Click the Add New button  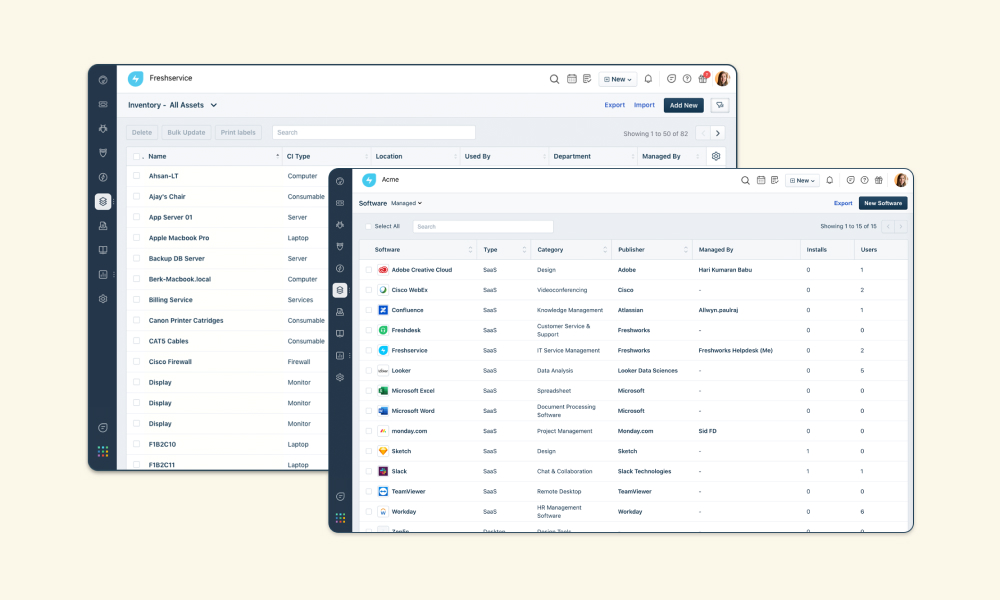[683, 105]
